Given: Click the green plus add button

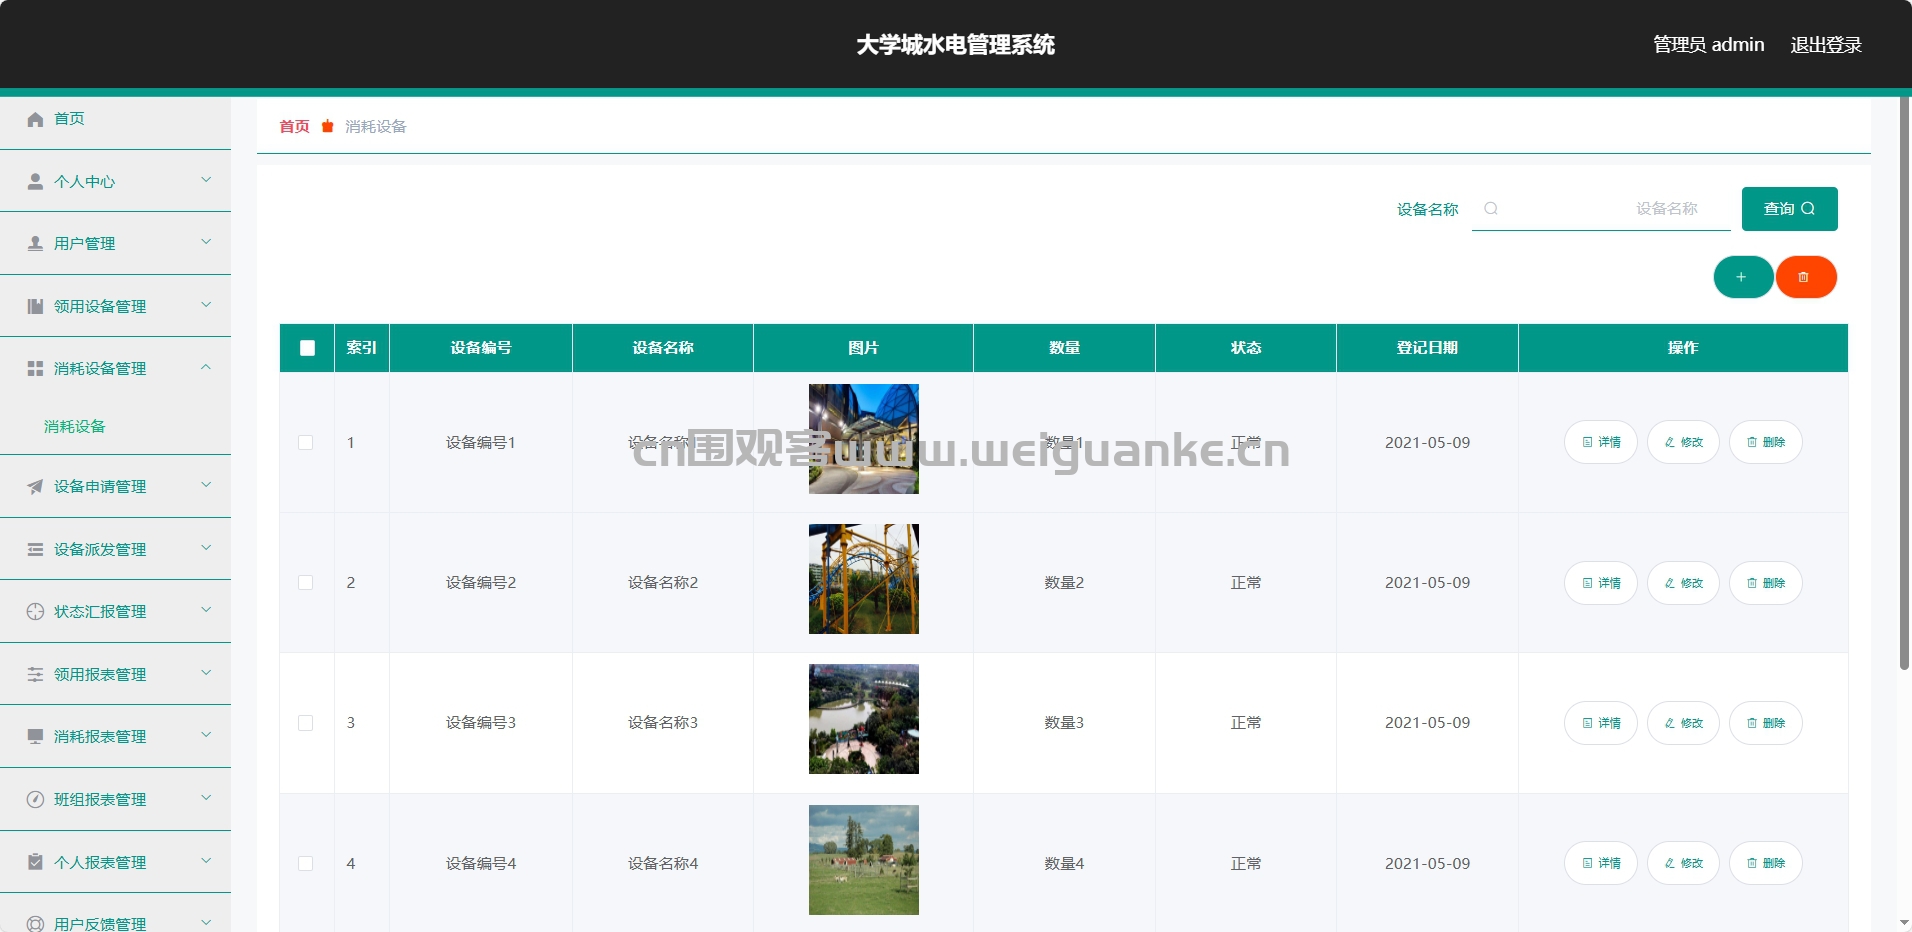Looking at the screenshot, I should [x=1743, y=277].
